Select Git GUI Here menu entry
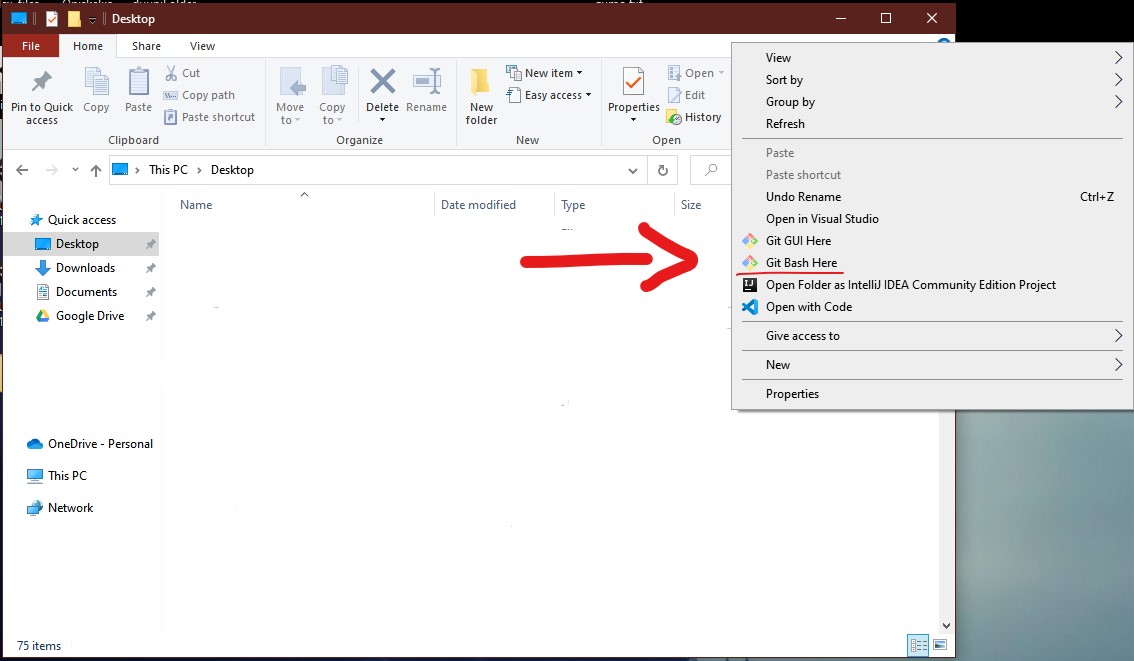The height and width of the screenshot is (661, 1134). pos(798,241)
